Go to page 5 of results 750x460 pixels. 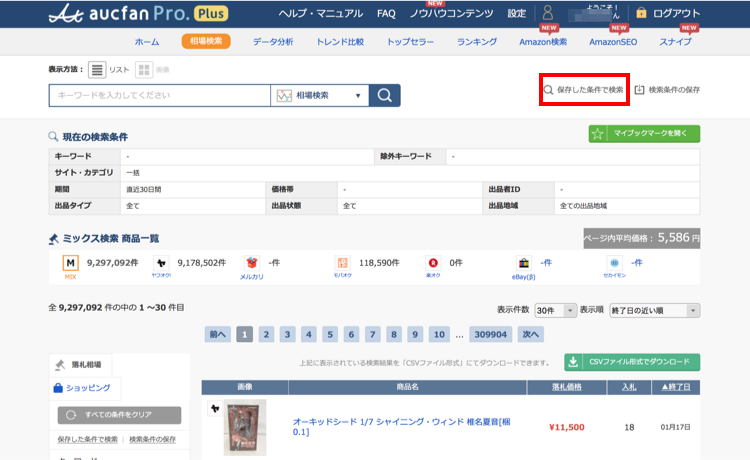330,334
